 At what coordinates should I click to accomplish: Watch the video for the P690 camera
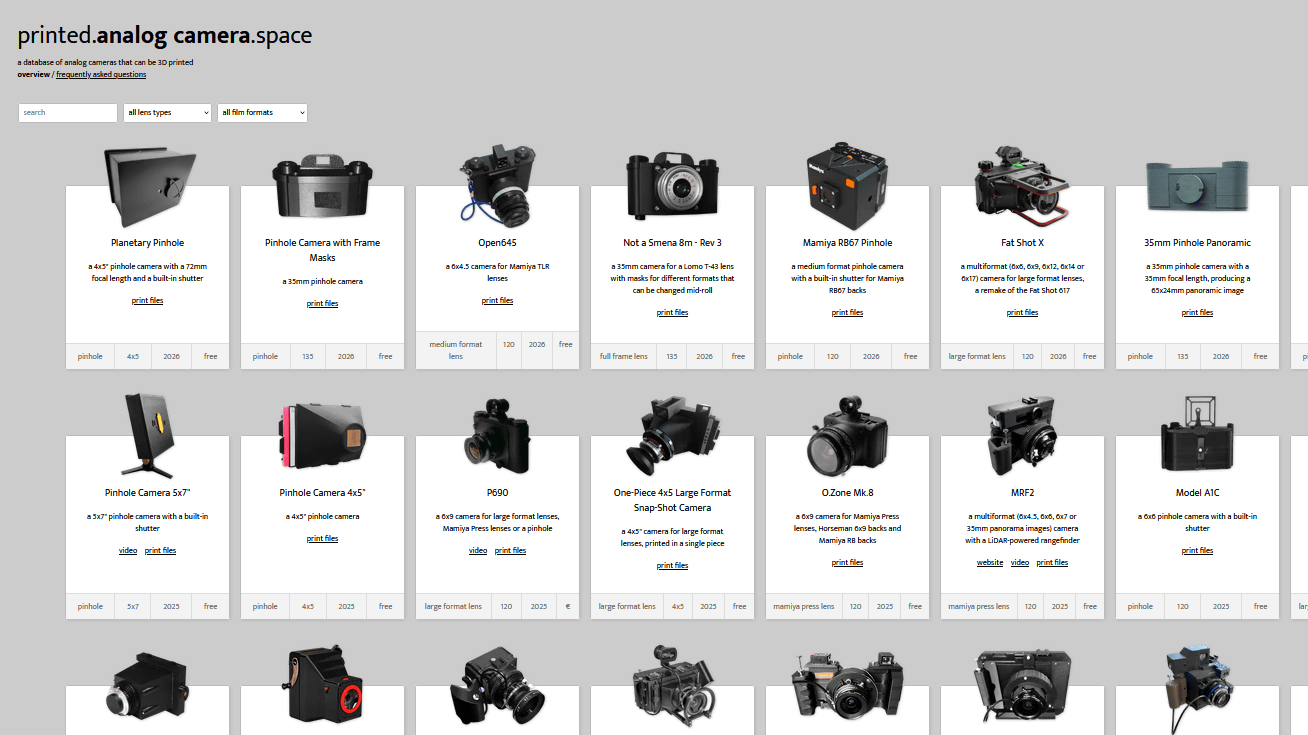pos(477,549)
